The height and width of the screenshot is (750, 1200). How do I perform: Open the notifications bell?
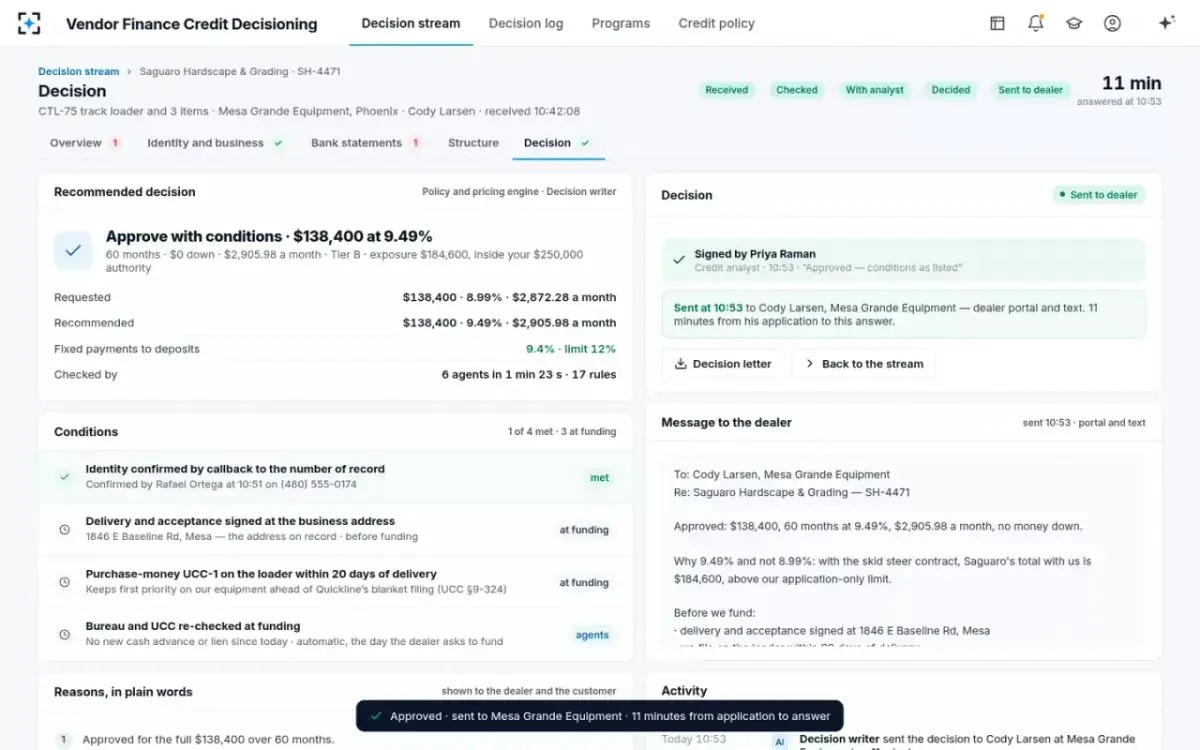pyautogui.click(x=1036, y=23)
